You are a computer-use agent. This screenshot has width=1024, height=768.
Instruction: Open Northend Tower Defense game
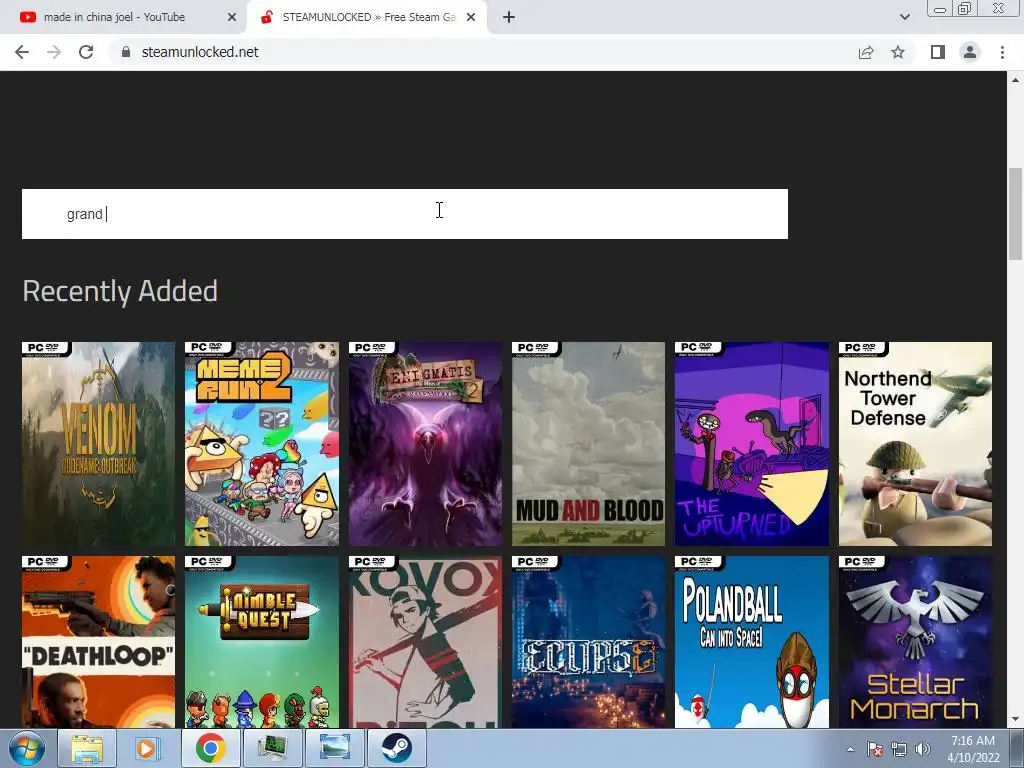pos(915,444)
